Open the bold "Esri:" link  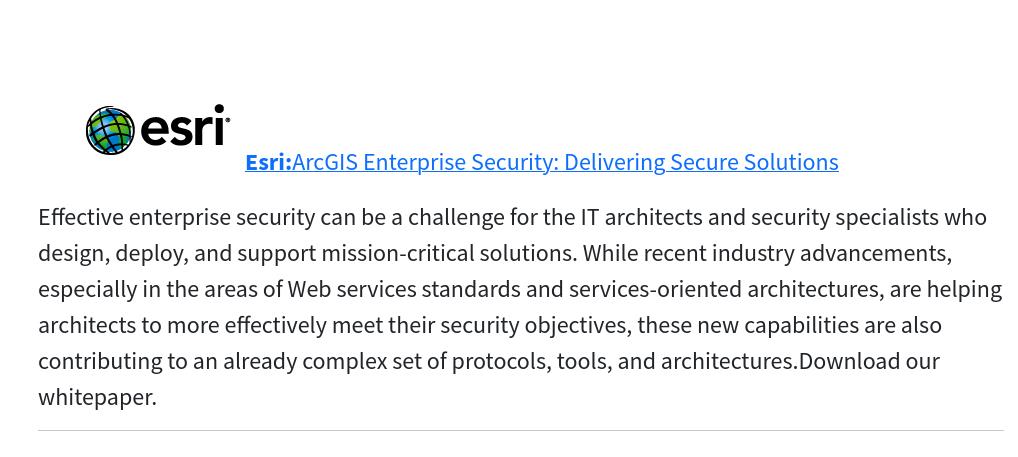click(268, 162)
